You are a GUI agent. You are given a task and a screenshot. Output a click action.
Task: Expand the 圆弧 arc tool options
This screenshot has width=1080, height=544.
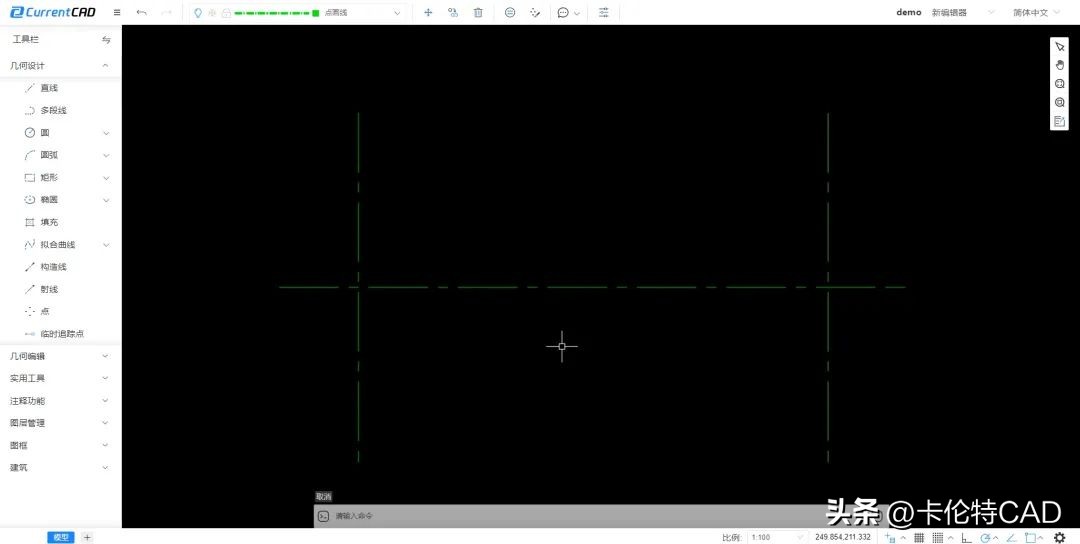106,155
